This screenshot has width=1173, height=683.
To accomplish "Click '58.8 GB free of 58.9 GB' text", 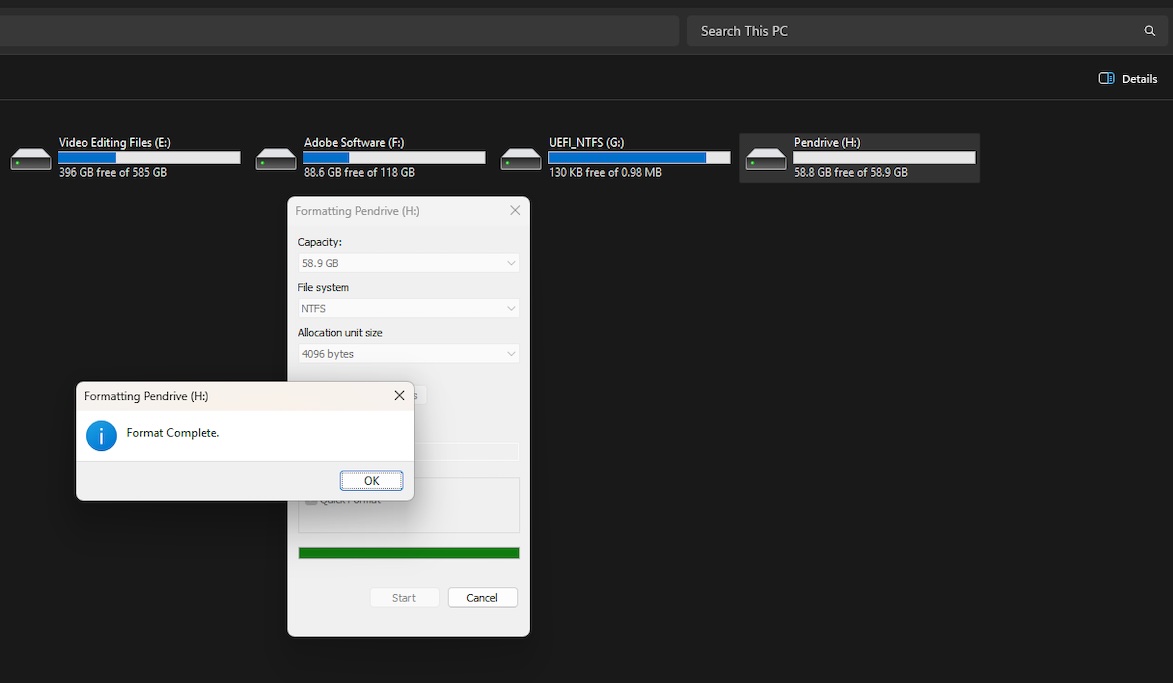I will coord(851,172).
